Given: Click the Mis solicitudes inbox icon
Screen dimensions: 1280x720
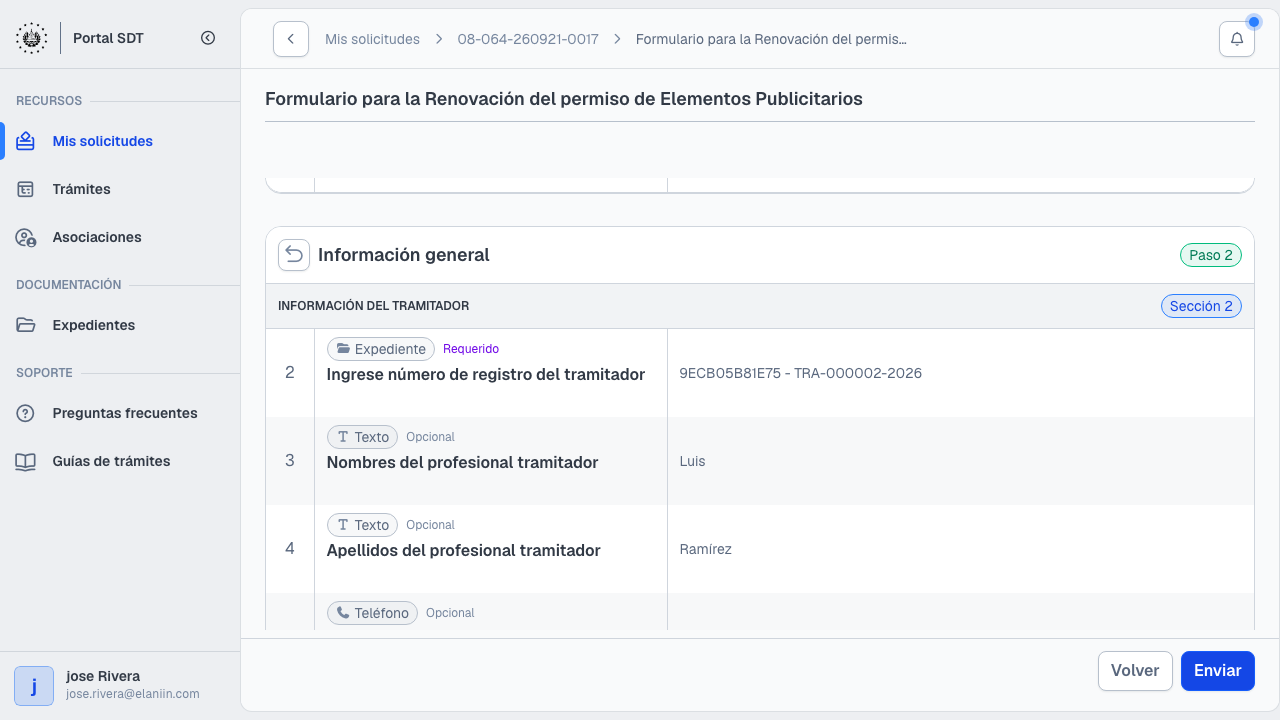Looking at the screenshot, I should pos(26,141).
